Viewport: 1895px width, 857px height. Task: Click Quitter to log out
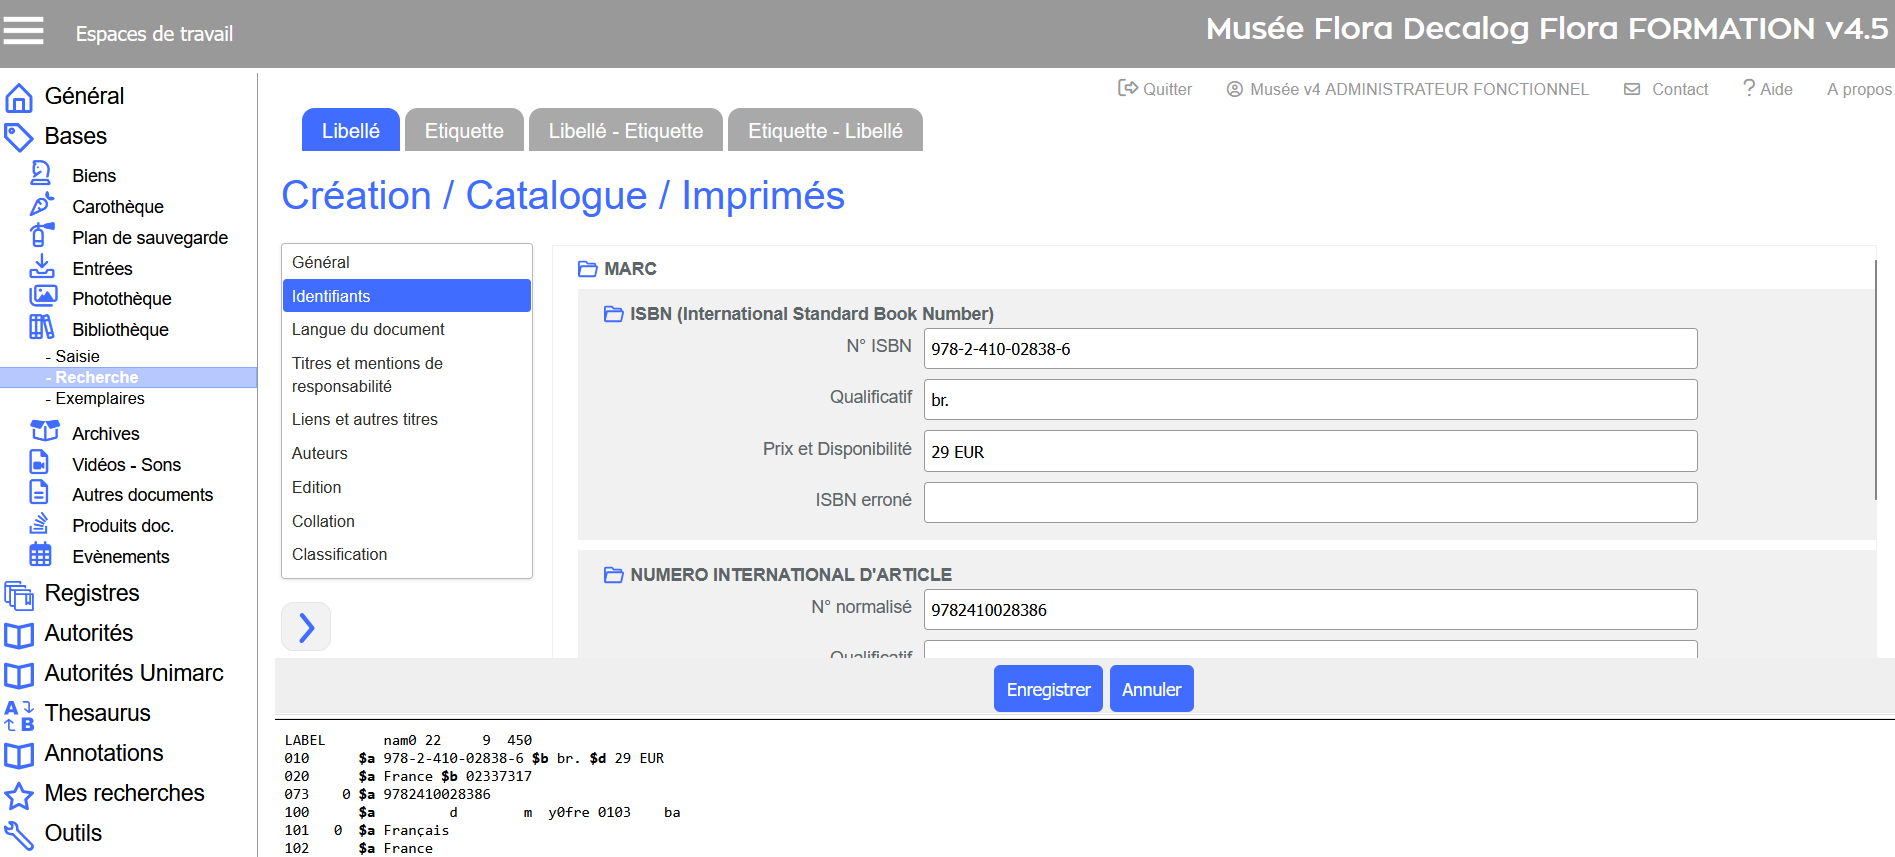click(1155, 89)
